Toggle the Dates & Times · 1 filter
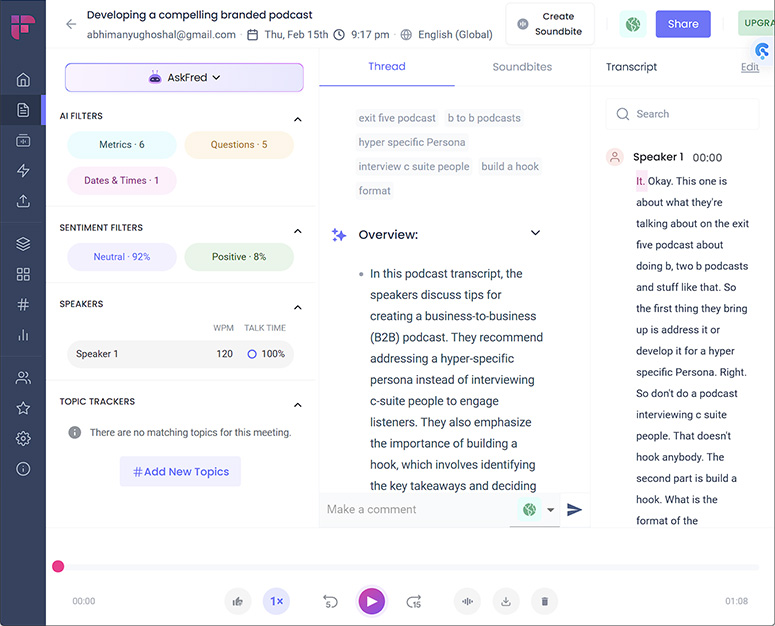Viewport: 775px width, 626px height. click(122, 180)
